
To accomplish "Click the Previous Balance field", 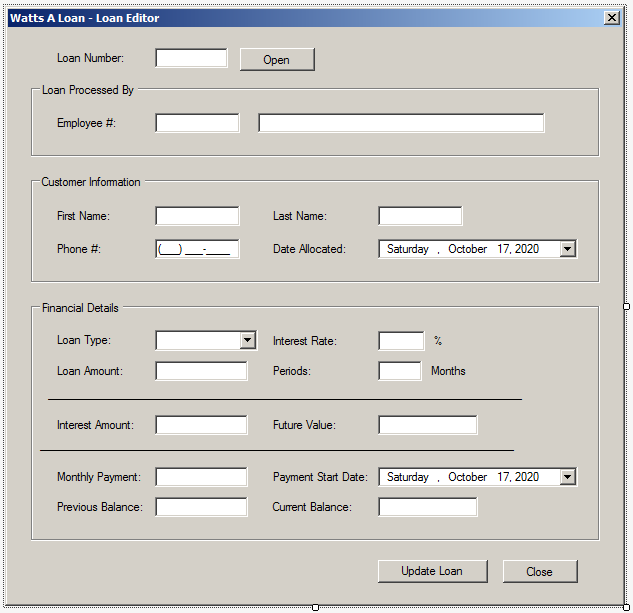I will [x=201, y=507].
